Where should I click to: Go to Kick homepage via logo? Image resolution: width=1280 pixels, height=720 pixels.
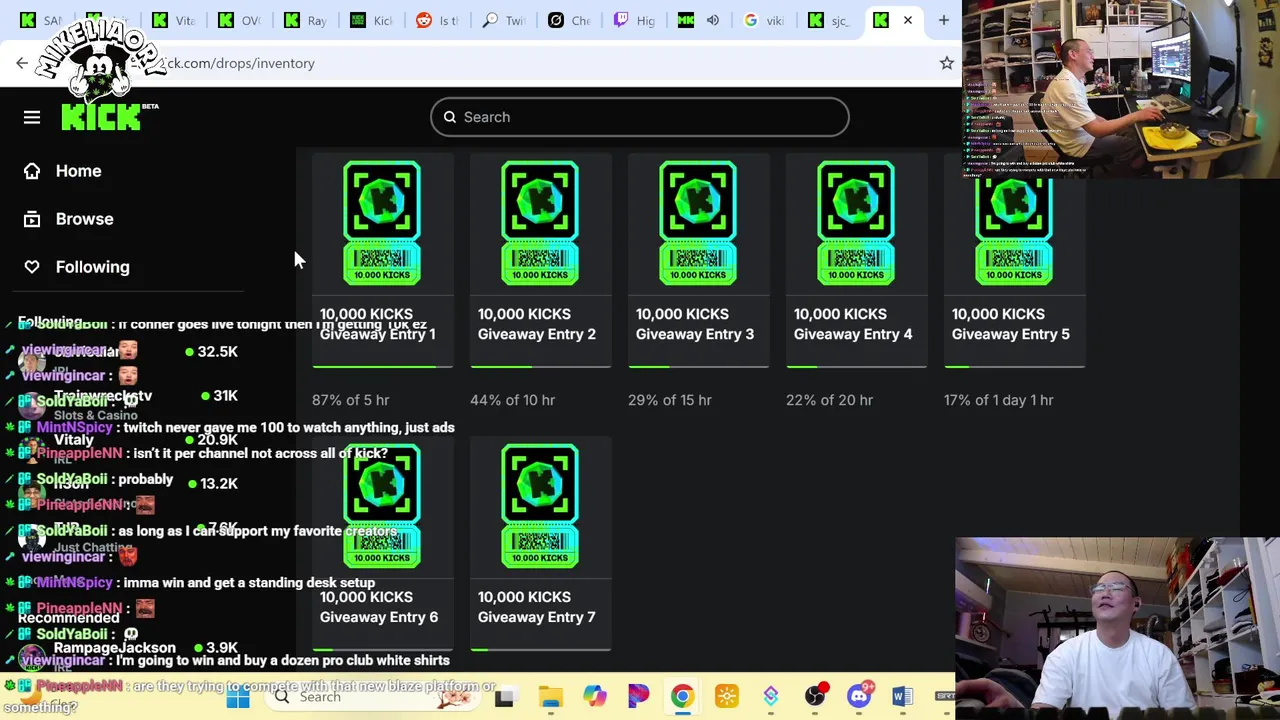(101, 117)
